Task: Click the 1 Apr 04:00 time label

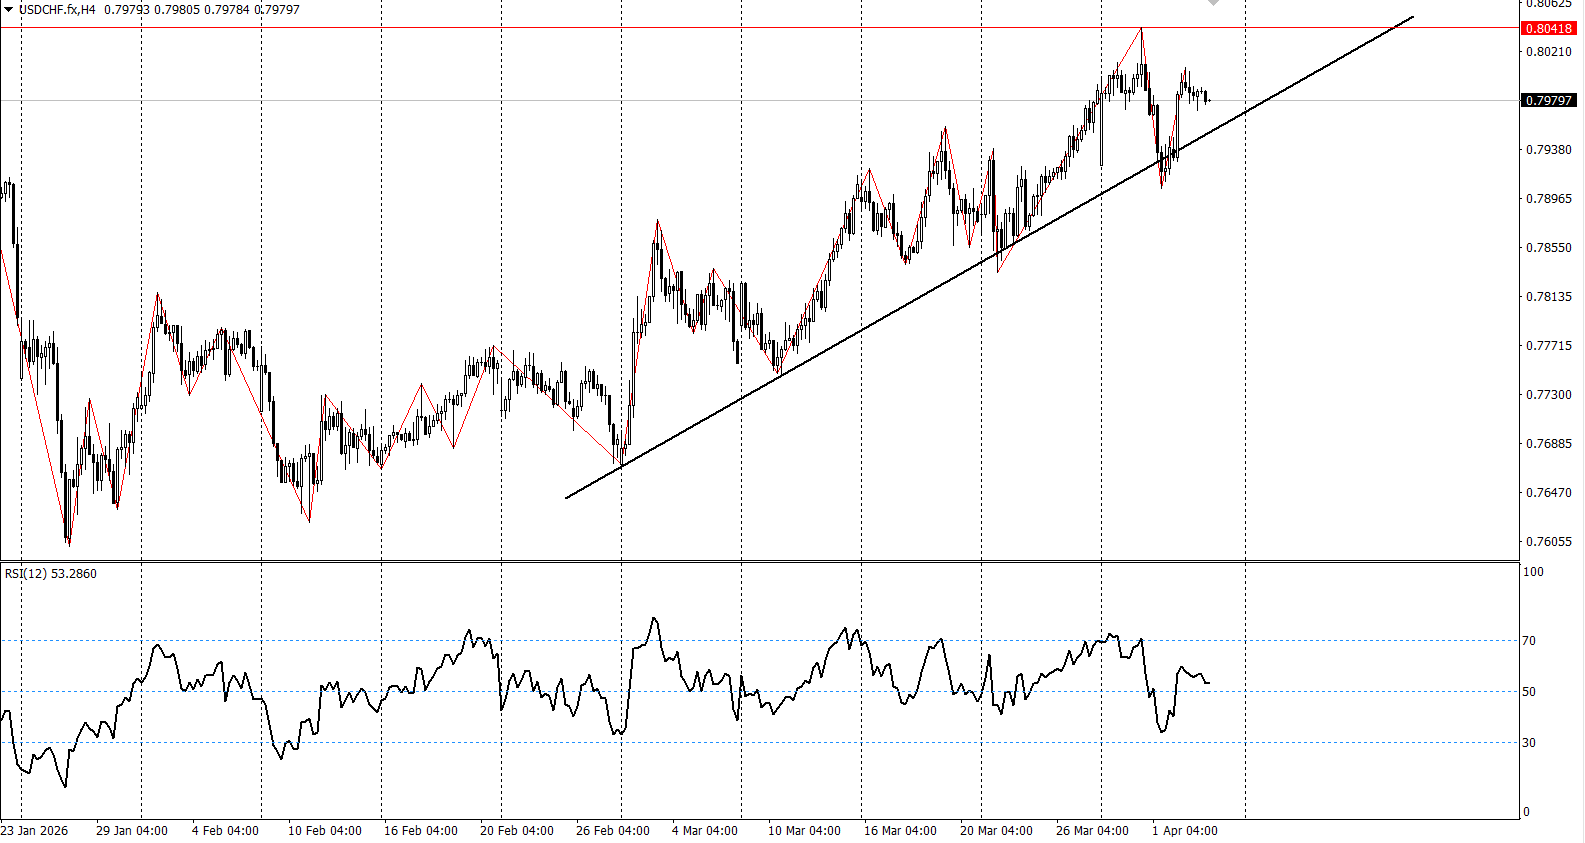Action: click(x=1185, y=830)
